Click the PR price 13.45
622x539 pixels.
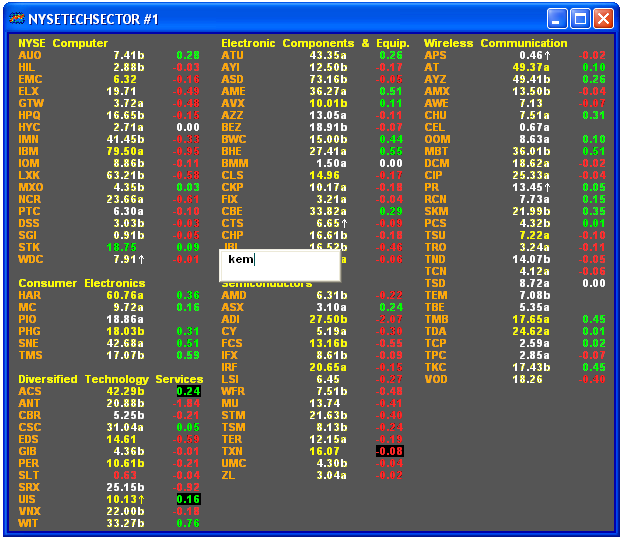531,187
